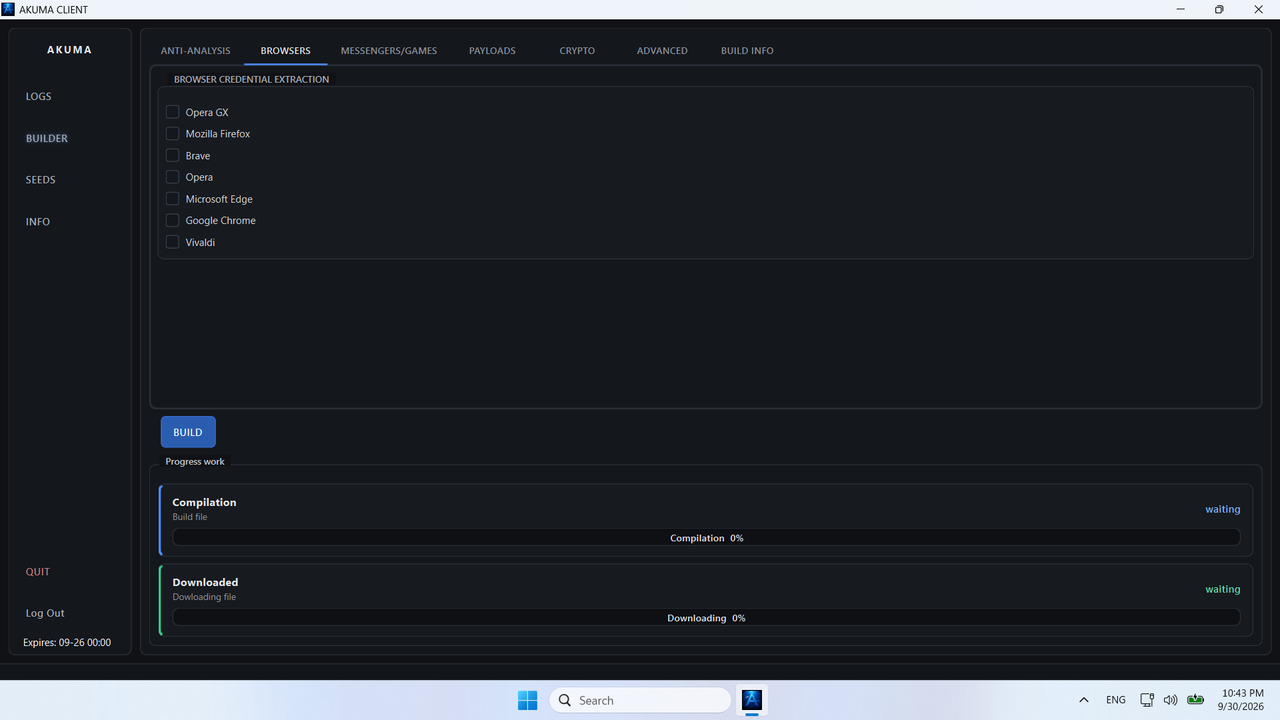Tick the Google Chrome checkbox

pos(172,220)
